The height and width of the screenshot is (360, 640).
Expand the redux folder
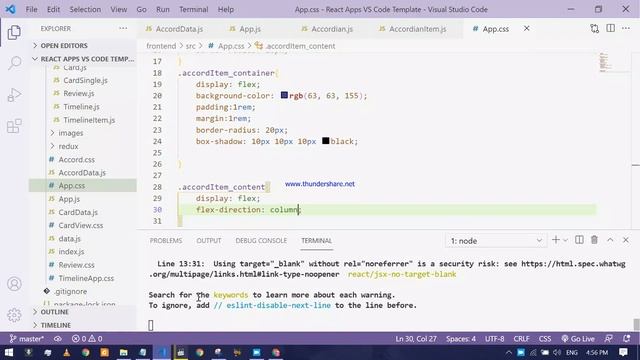click(68, 146)
